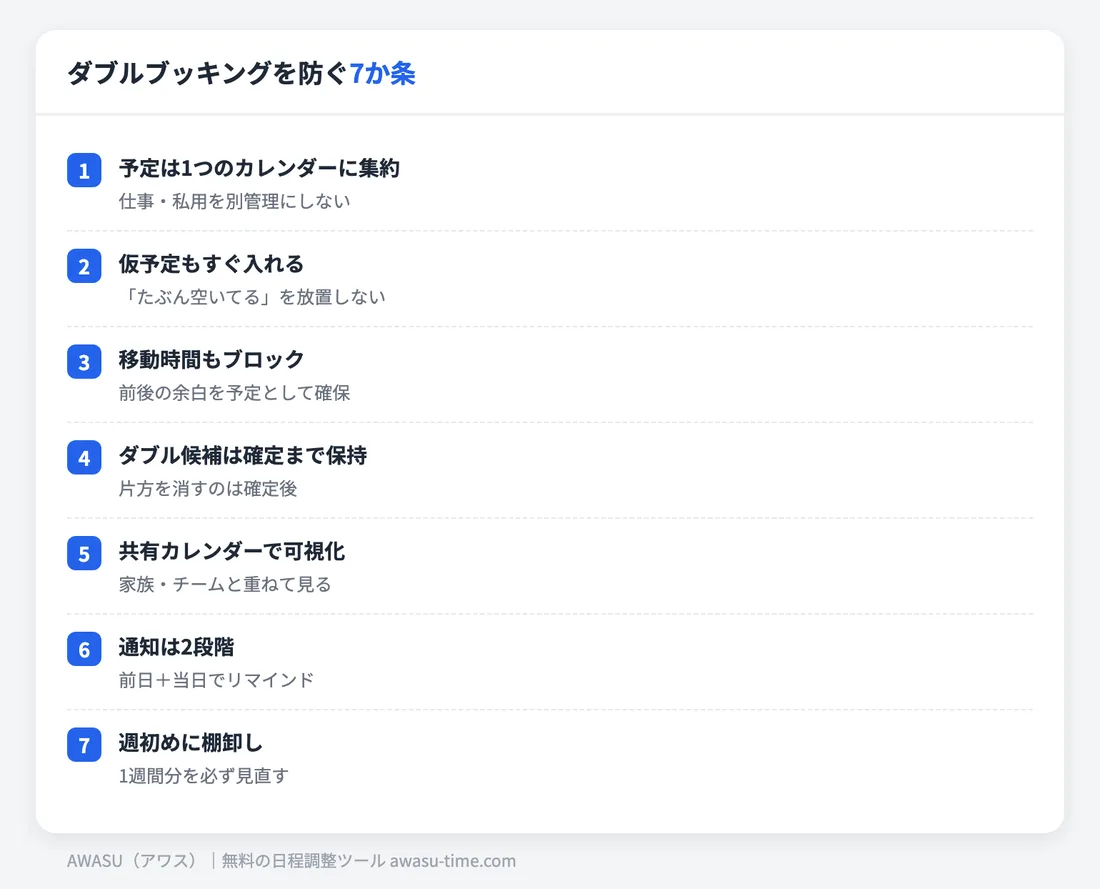Click the blue number 1 badge
1100x889 pixels.
click(x=84, y=171)
